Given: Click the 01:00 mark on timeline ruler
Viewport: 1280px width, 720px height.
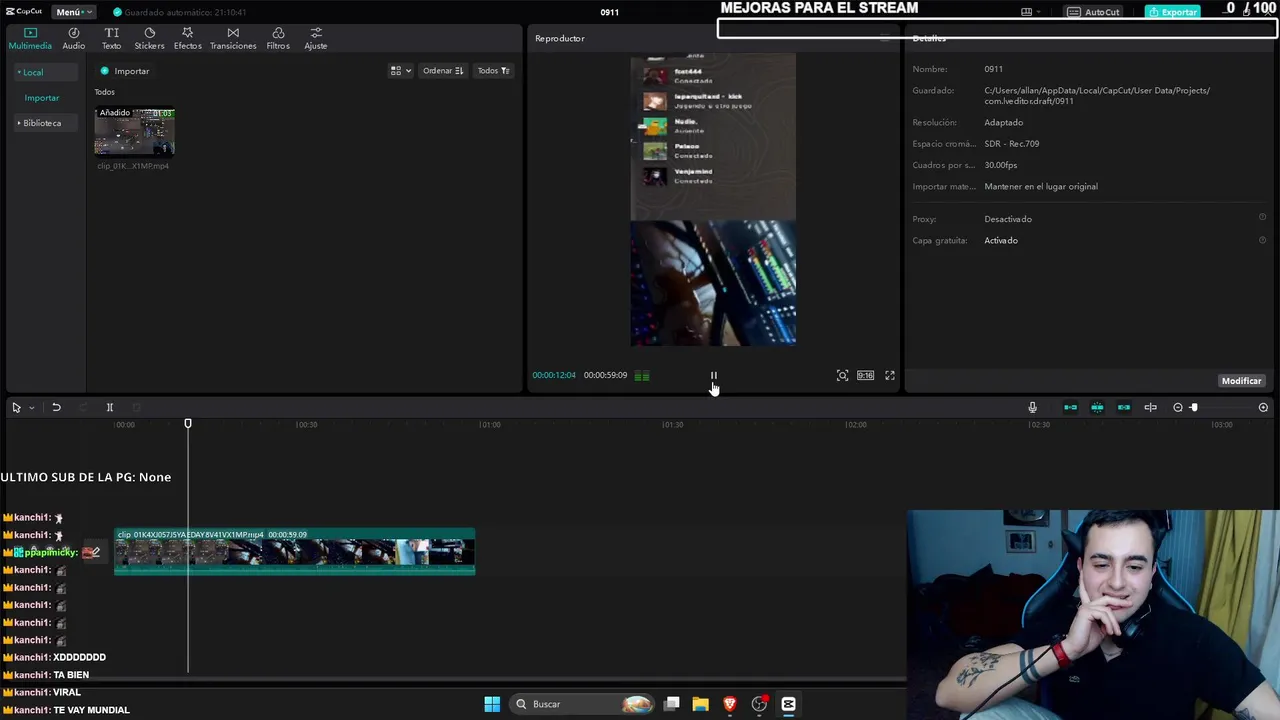Looking at the screenshot, I should 489,424.
